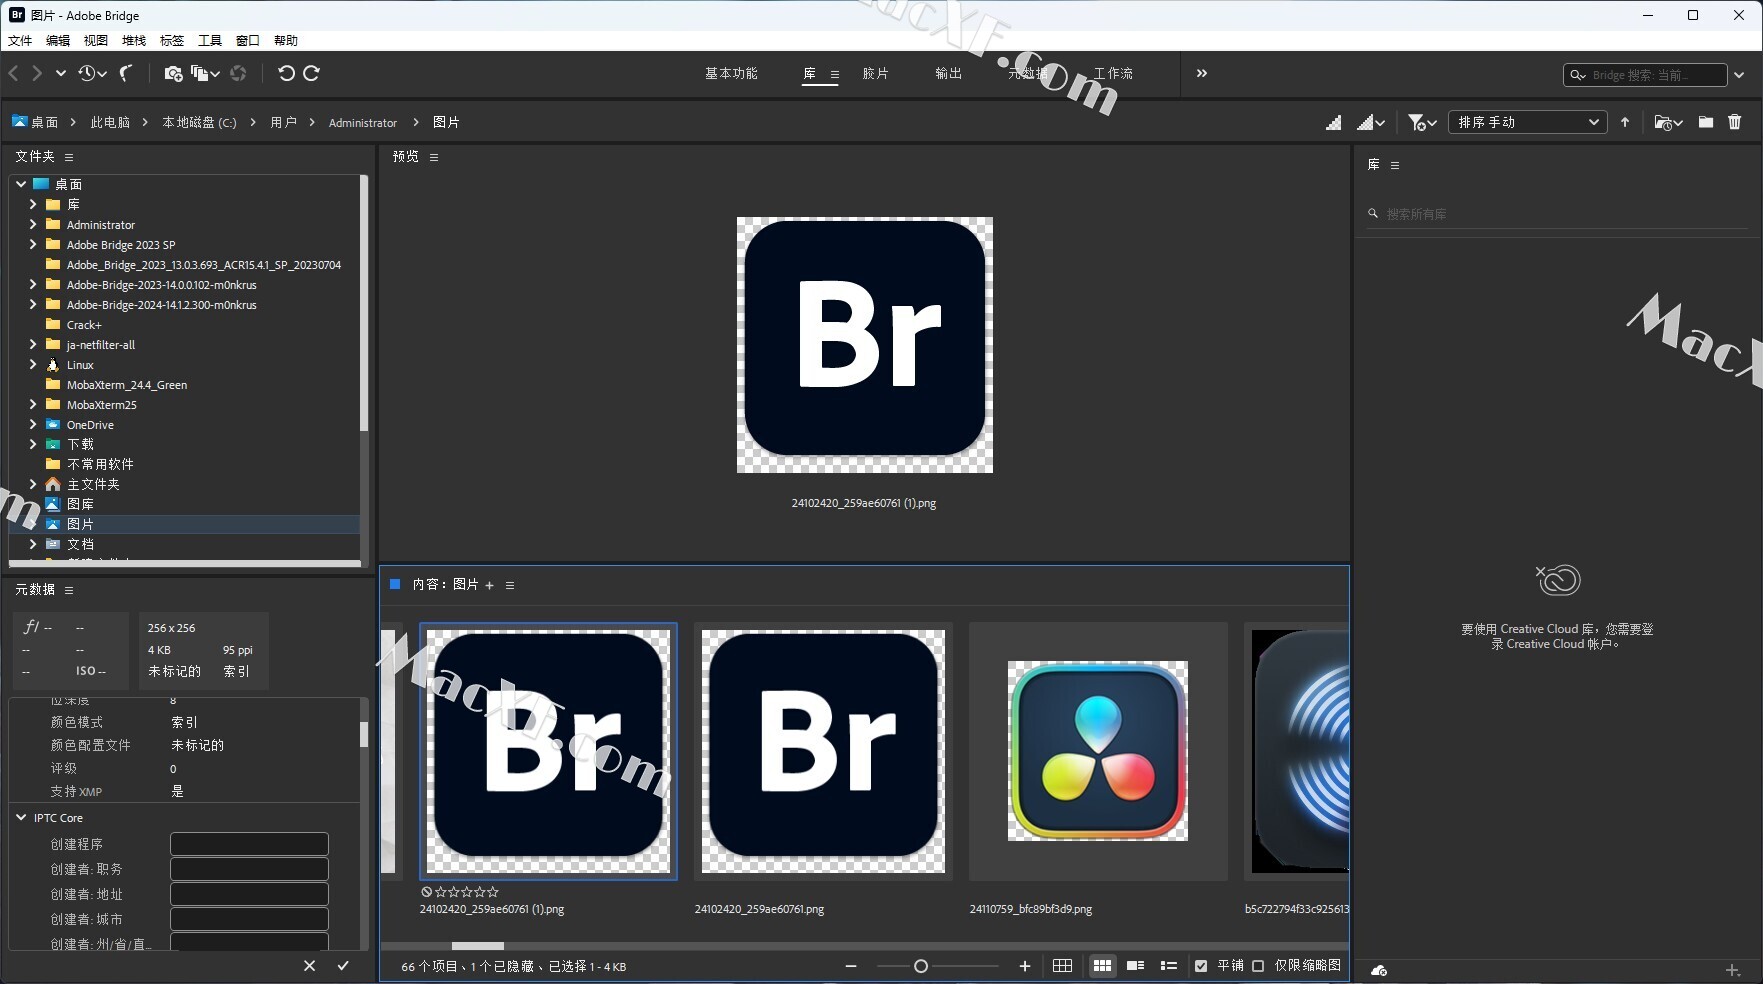The width and height of the screenshot is (1763, 984).
Task: Switch to 基本功能 workspace
Action: [731, 73]
